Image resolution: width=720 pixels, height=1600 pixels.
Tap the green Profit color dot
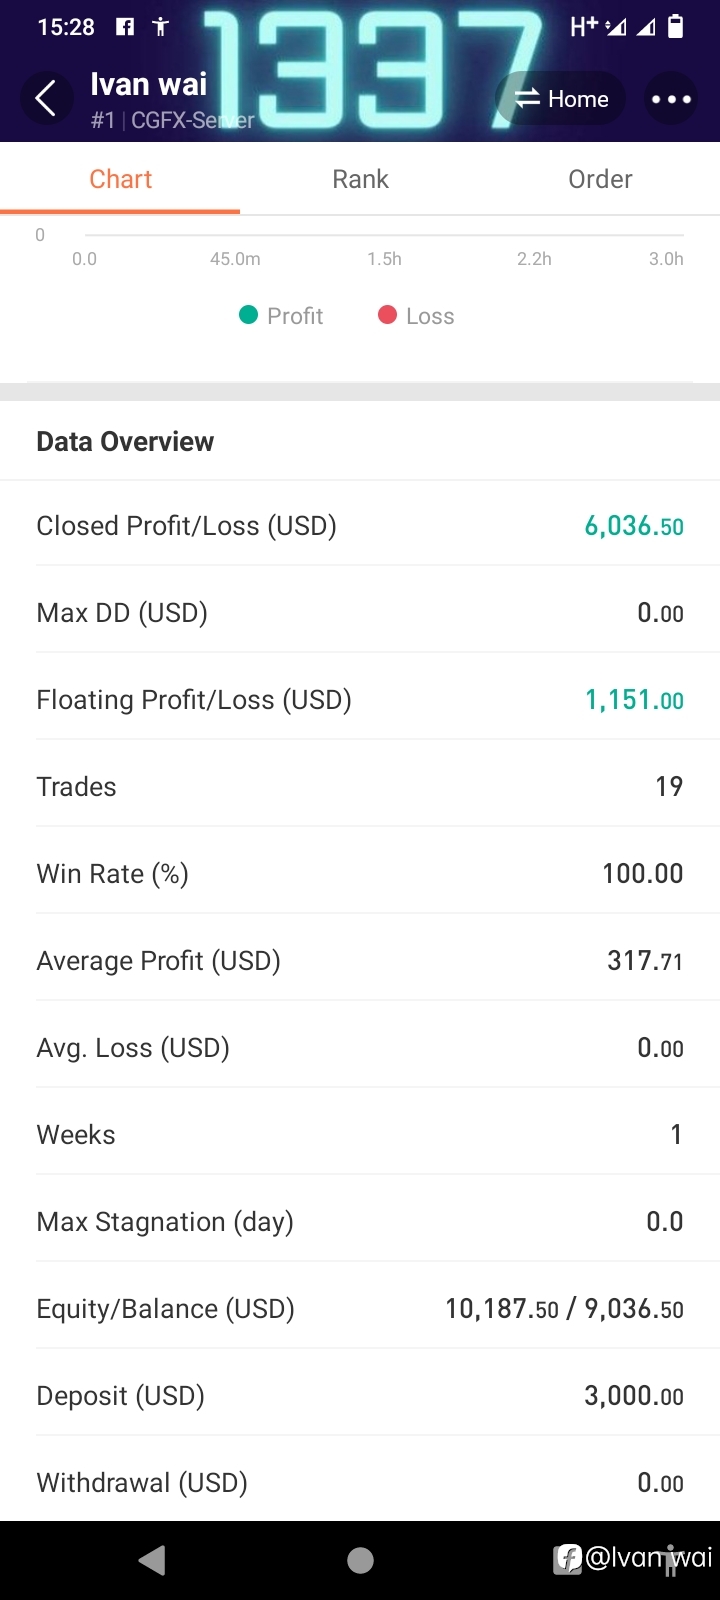click(x=249, y=316)
